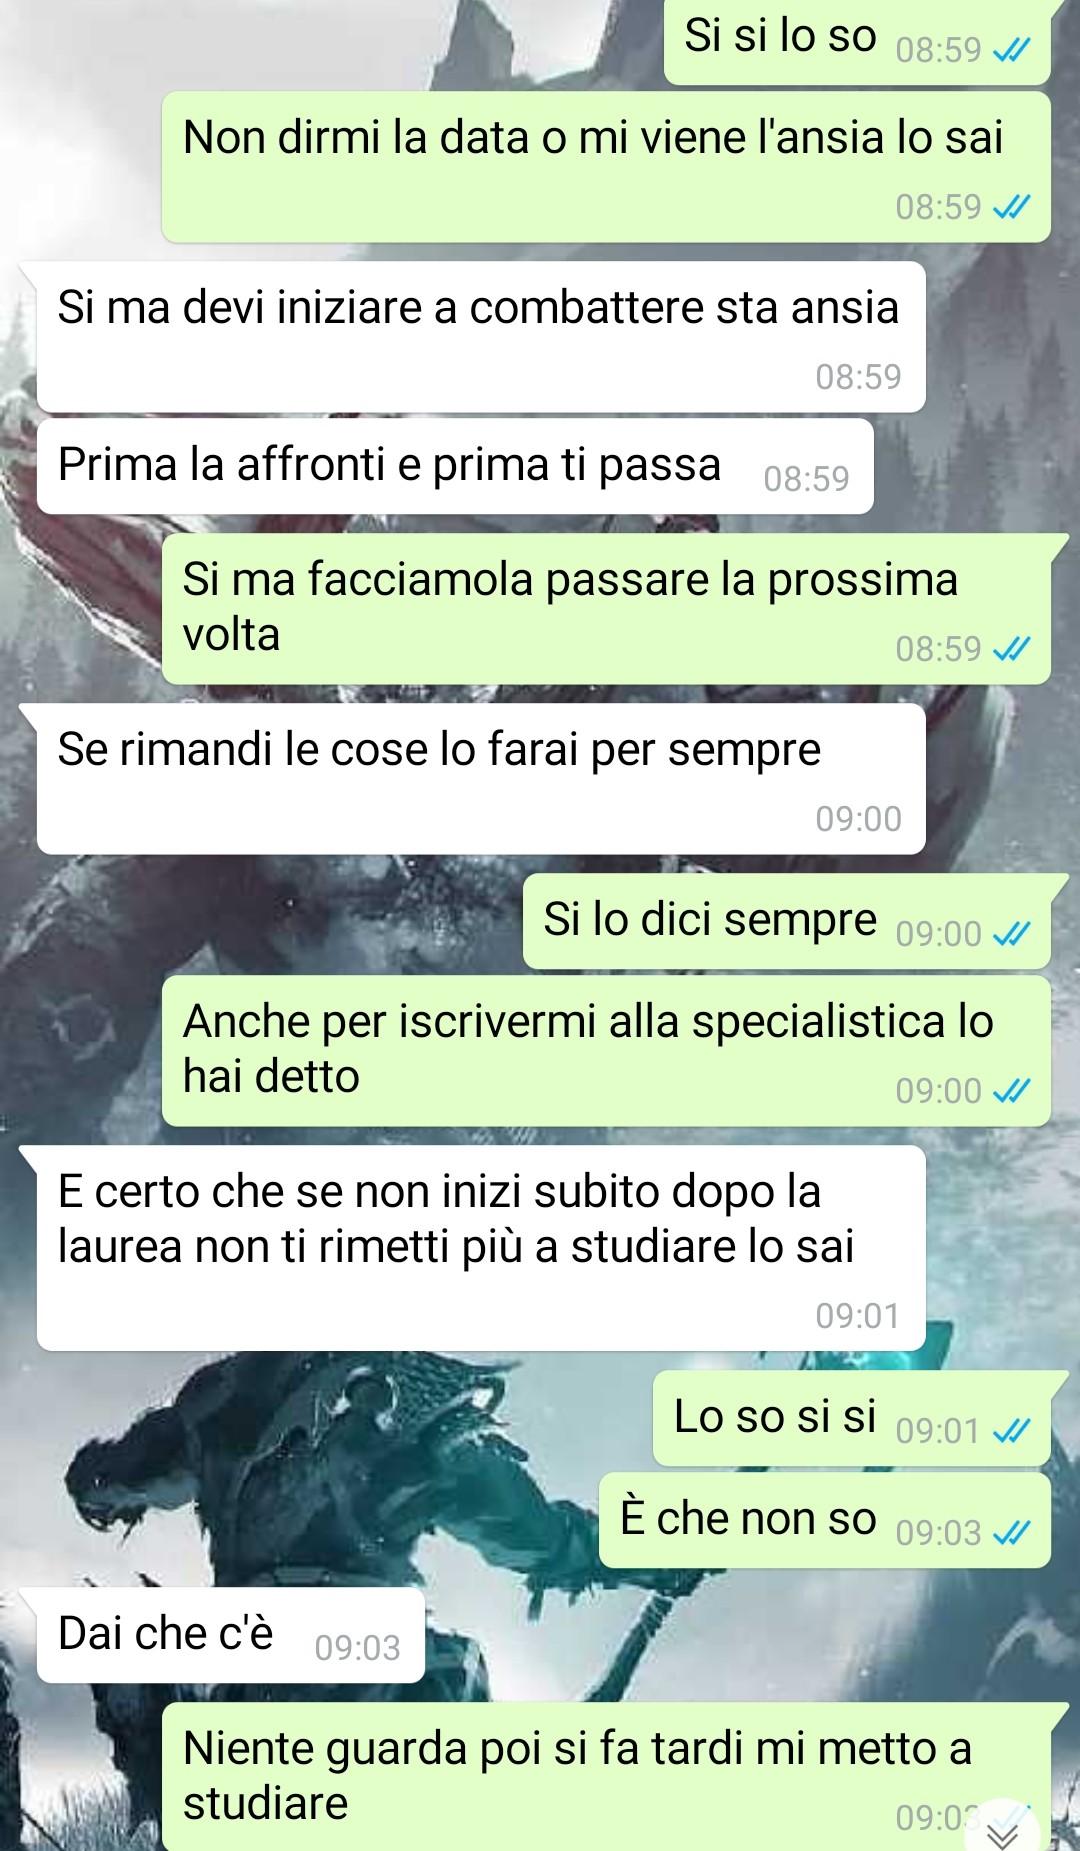Viewport: 1080px width, 1851px height.
Task: Click read ticks on "facciamola passare" message
Action: 1011,649
